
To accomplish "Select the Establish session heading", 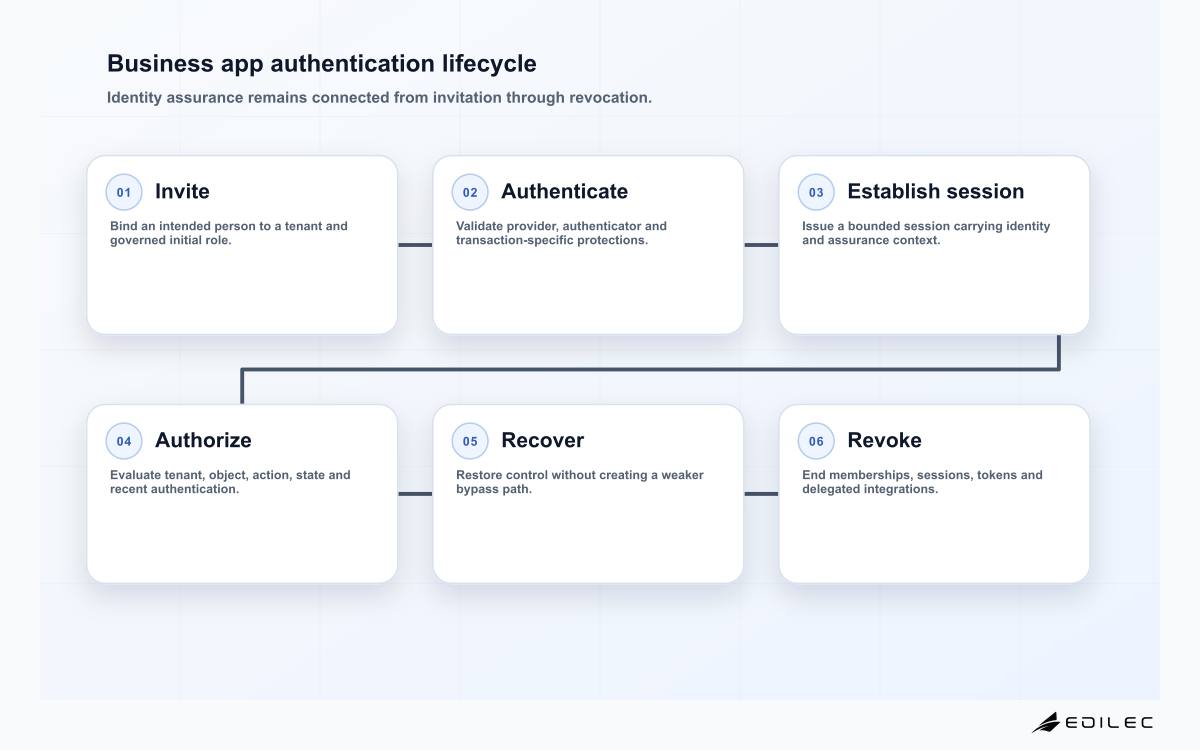I will point(935,191).
